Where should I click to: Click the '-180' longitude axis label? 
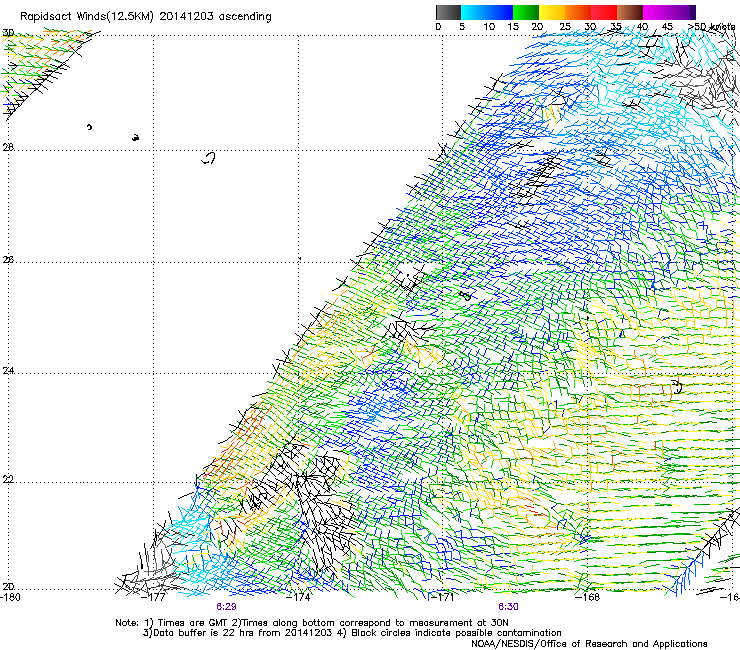click(x=10, y=597)
